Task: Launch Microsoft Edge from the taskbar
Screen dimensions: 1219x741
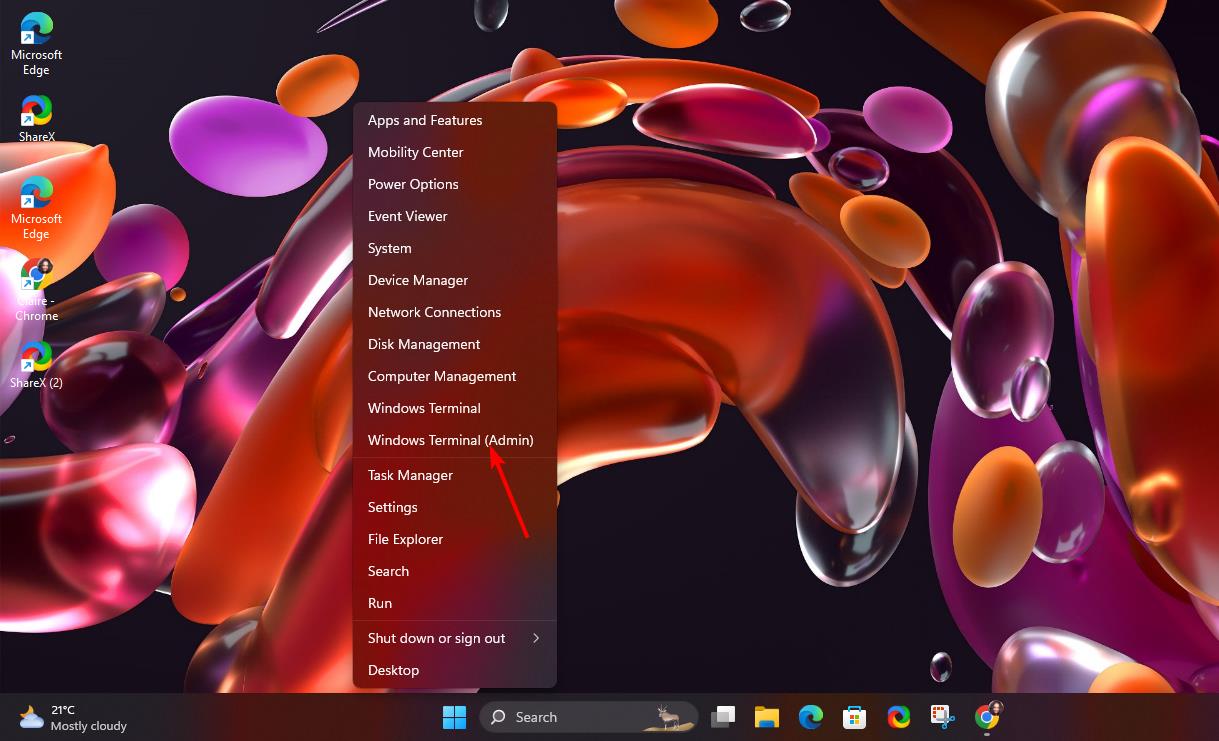Action: [811, 717]
